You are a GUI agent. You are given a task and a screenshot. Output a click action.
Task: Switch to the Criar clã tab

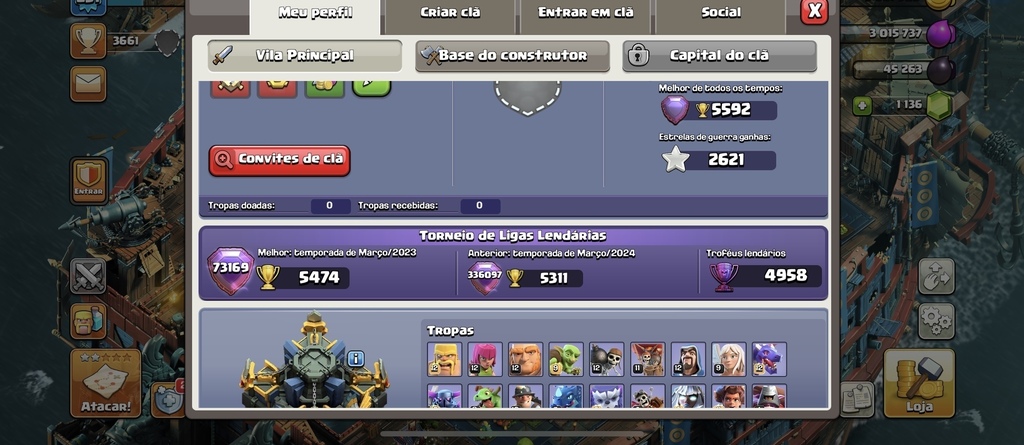(x=451, y=13)
